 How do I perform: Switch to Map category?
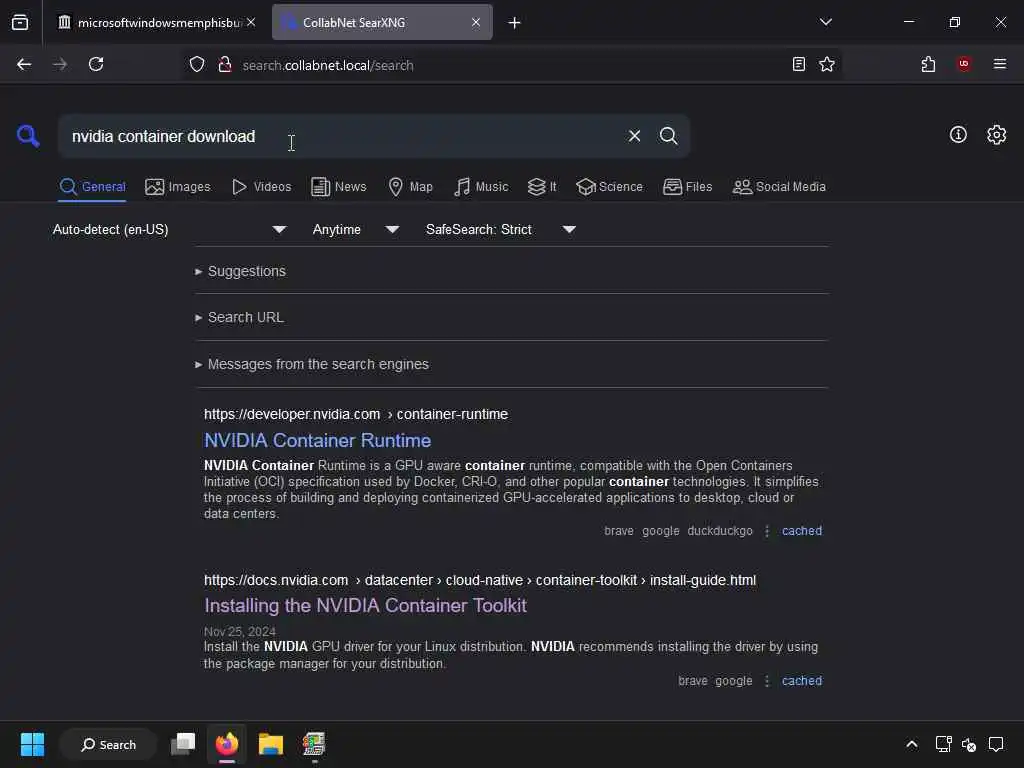coord(410,187)
